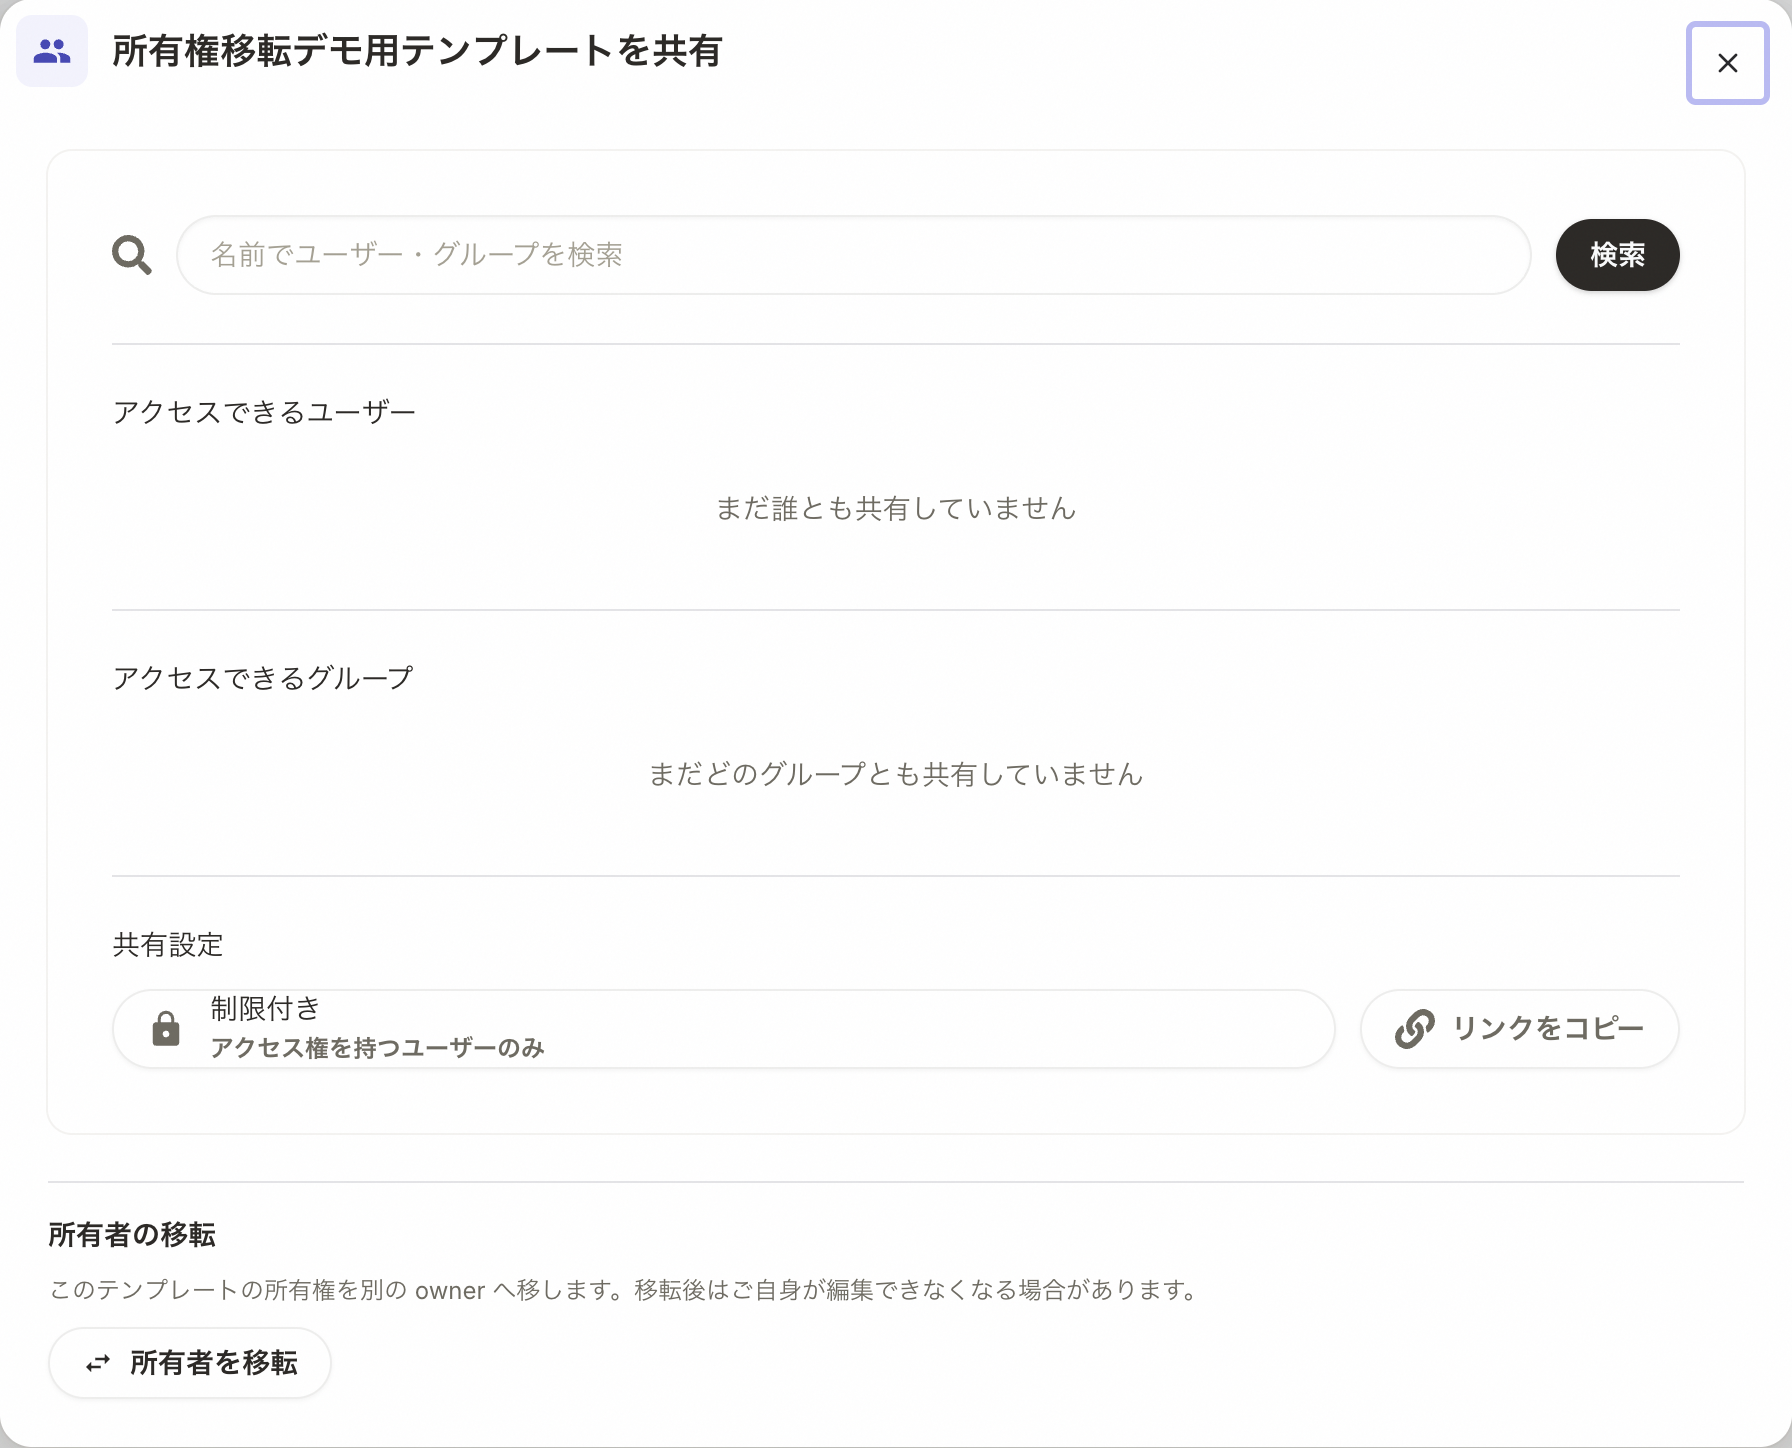Click the lock icon in sharing settings
Image resolution: width=1792 pixels, height=1448 pixels.
[x=166, y=1028]
